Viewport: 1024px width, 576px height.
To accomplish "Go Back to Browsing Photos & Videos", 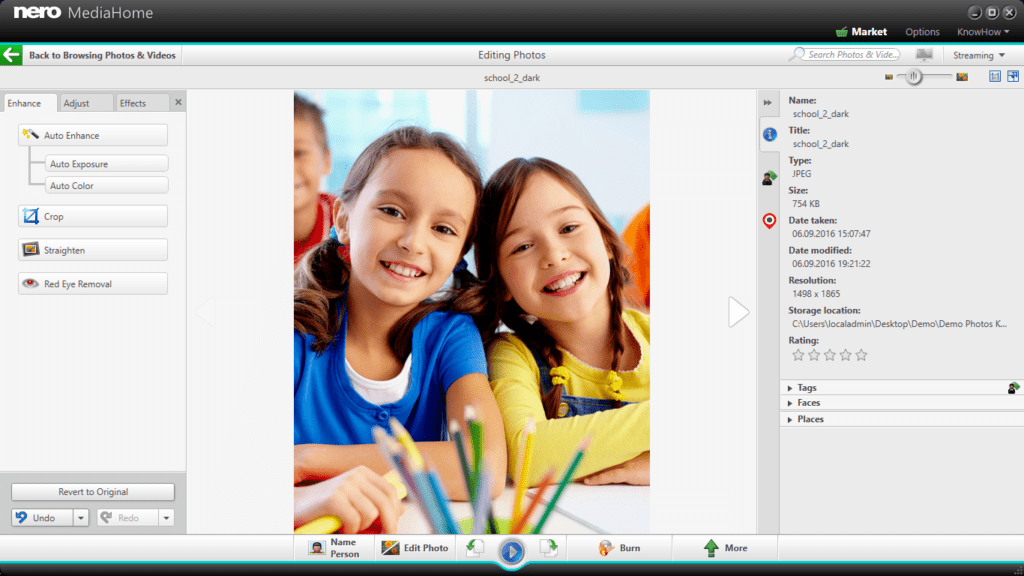I will 103,55.
